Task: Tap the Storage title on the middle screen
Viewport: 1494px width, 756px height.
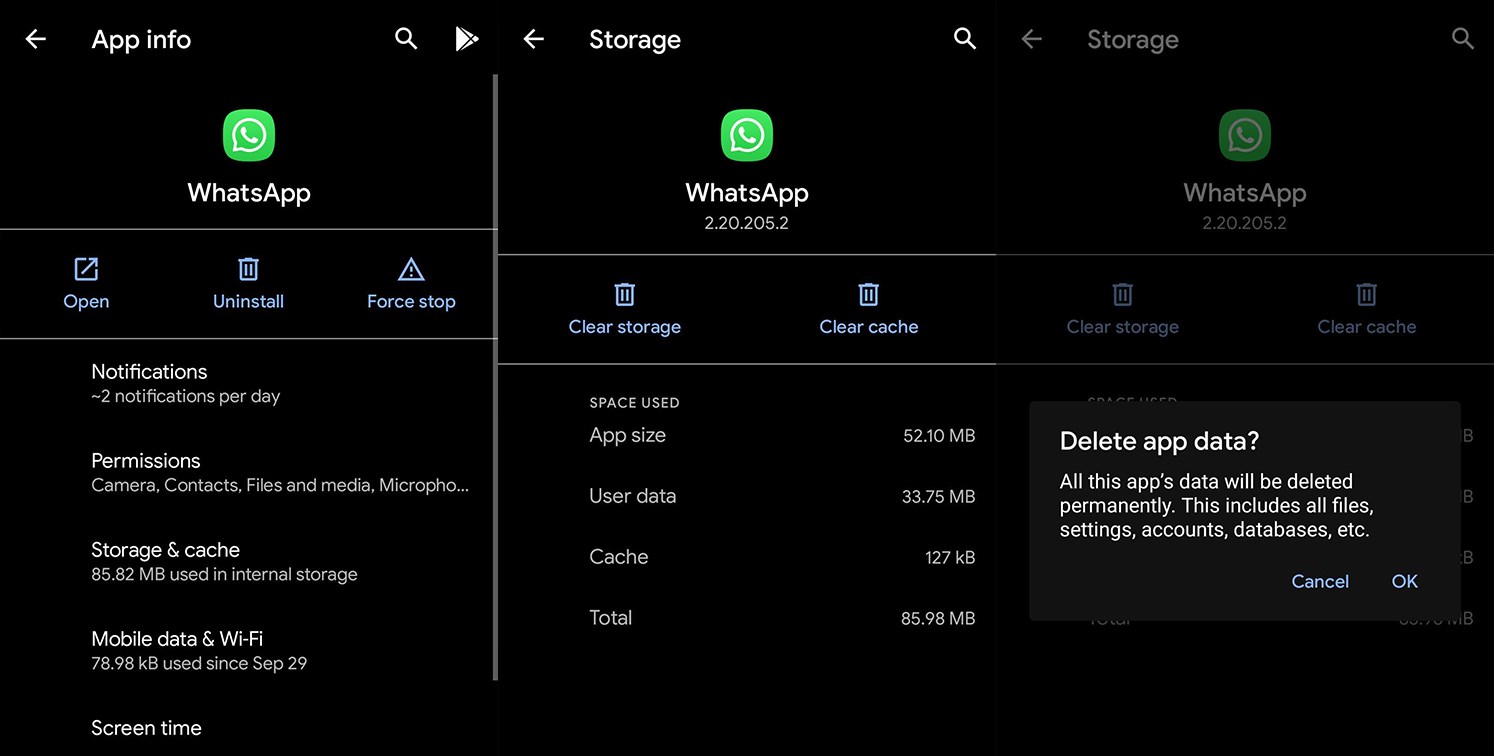Action: (x=635, y=40)
